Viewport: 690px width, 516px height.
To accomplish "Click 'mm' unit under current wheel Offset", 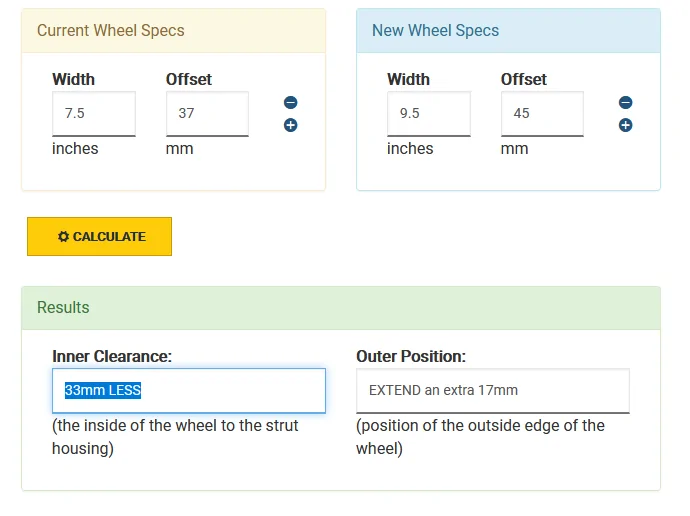I will [x=180, y=149].
